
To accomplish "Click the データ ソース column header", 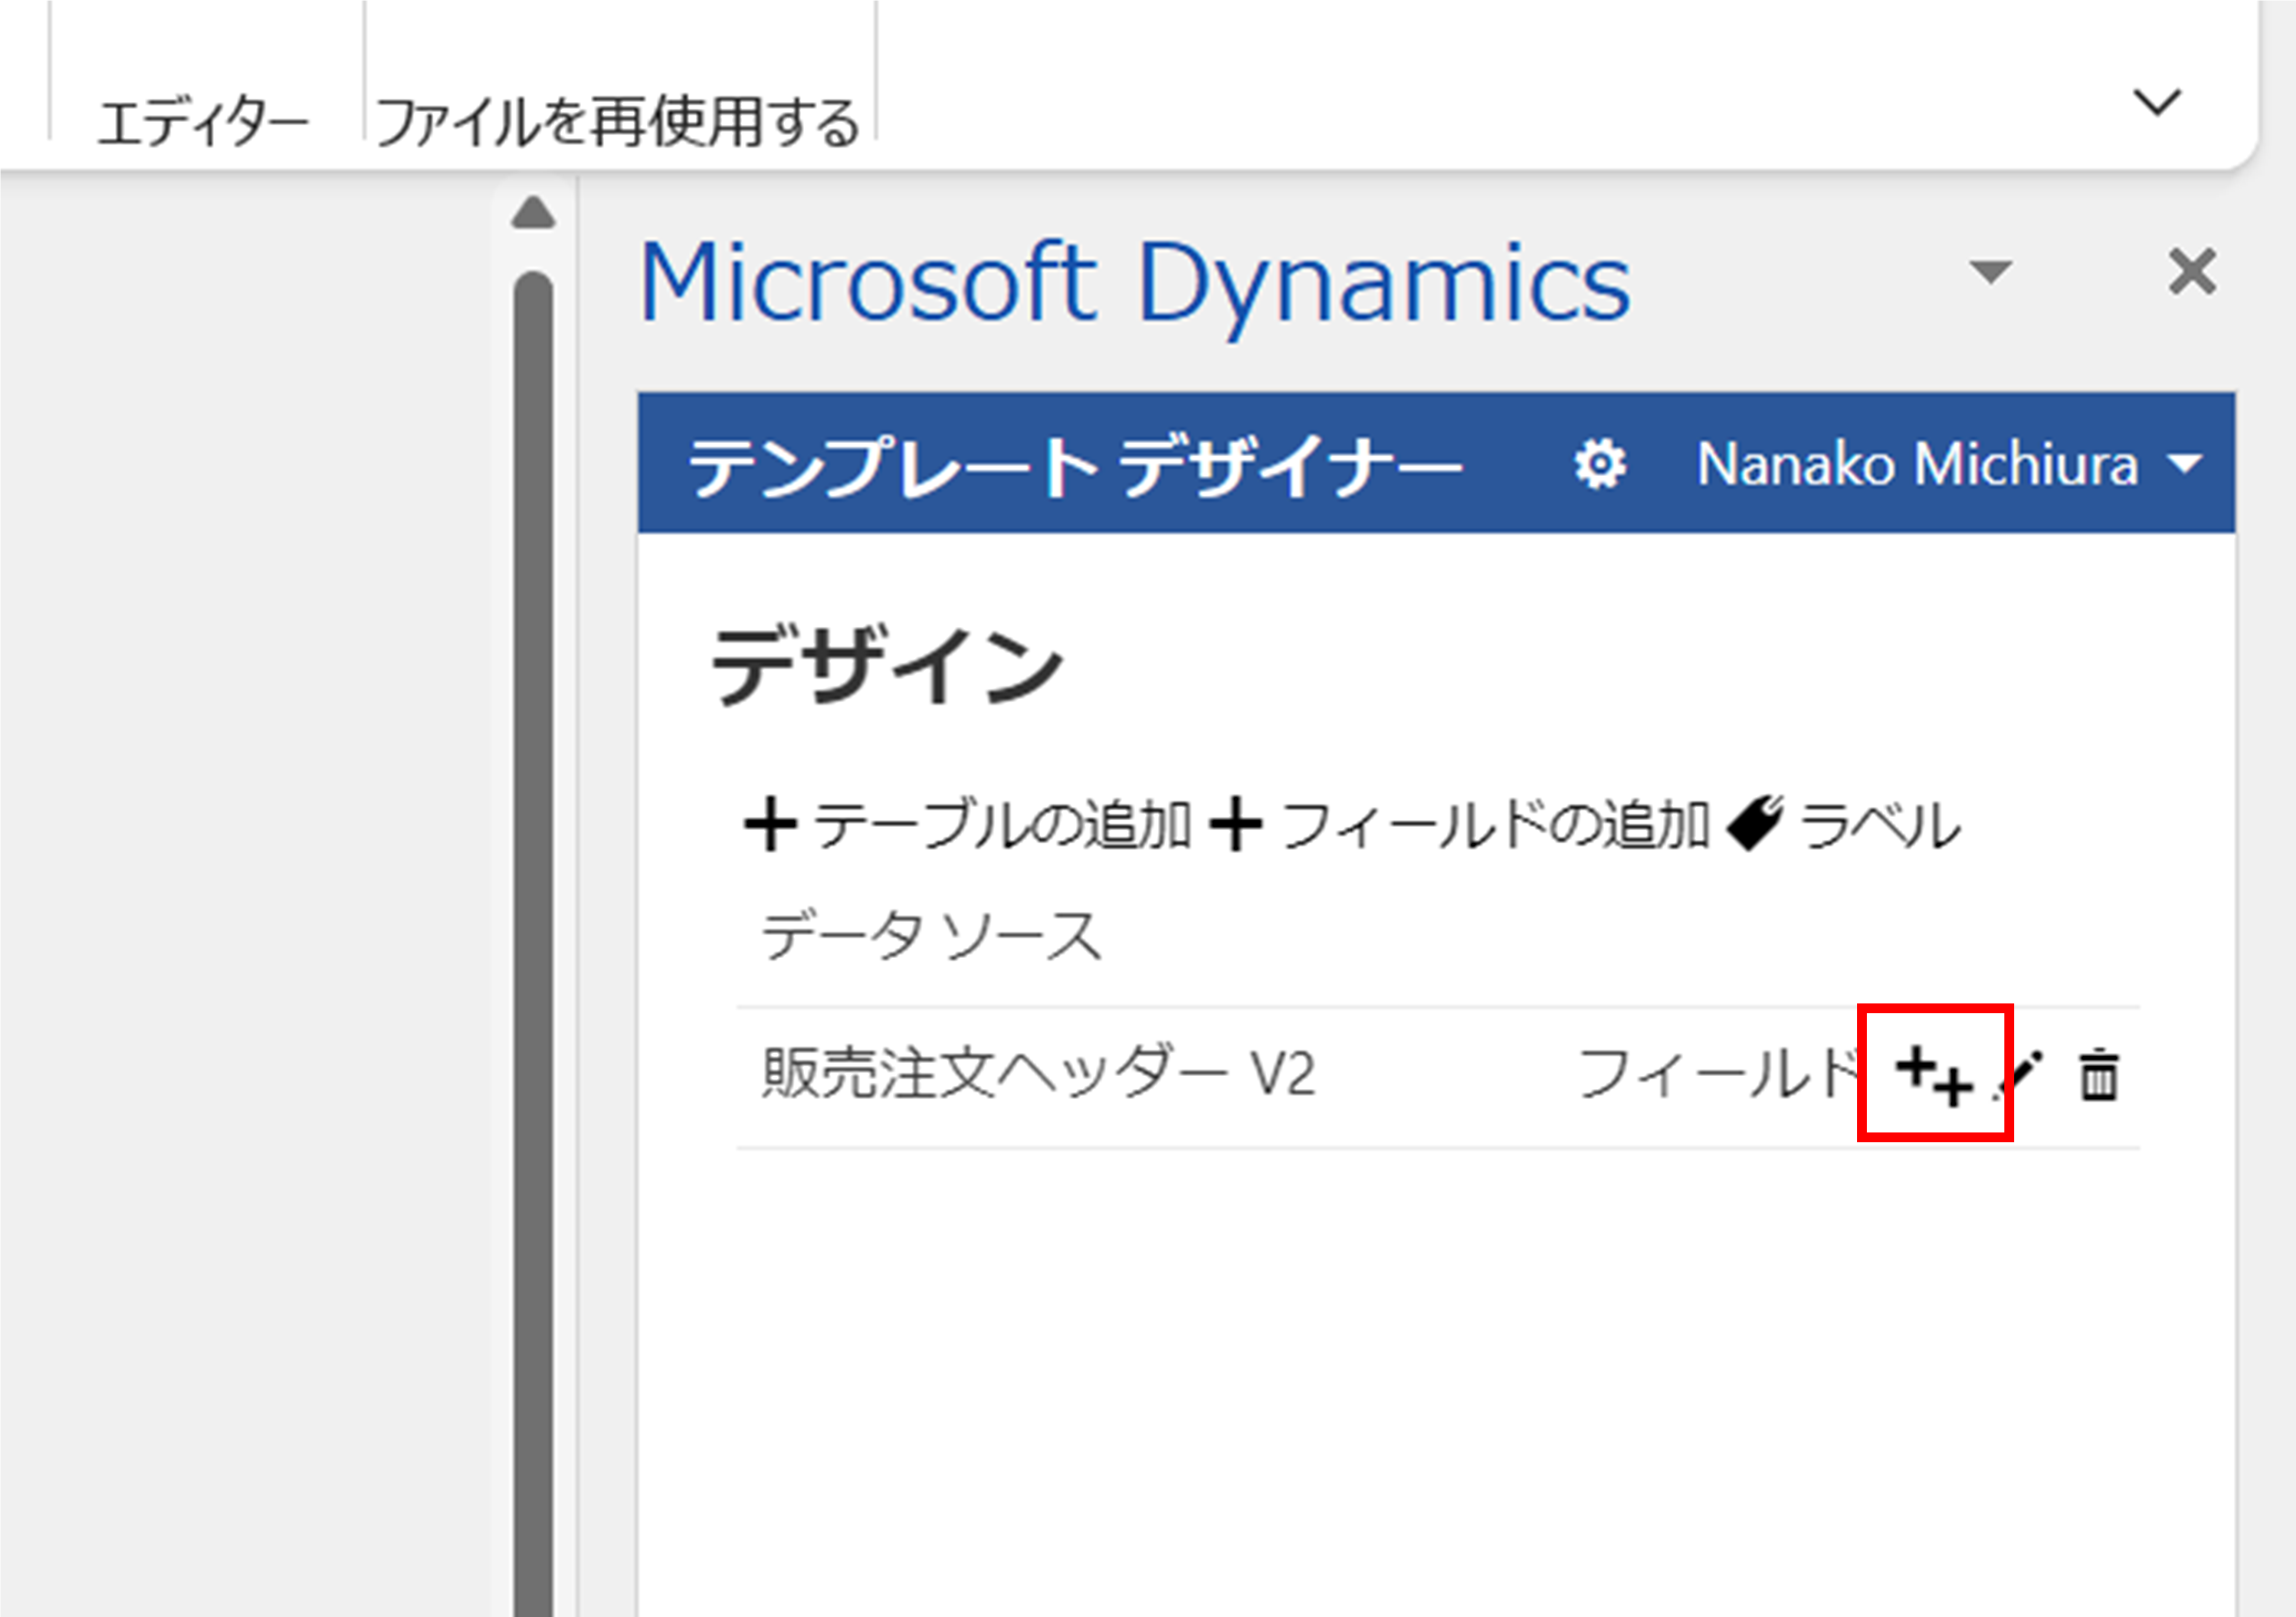I will 931,937.
